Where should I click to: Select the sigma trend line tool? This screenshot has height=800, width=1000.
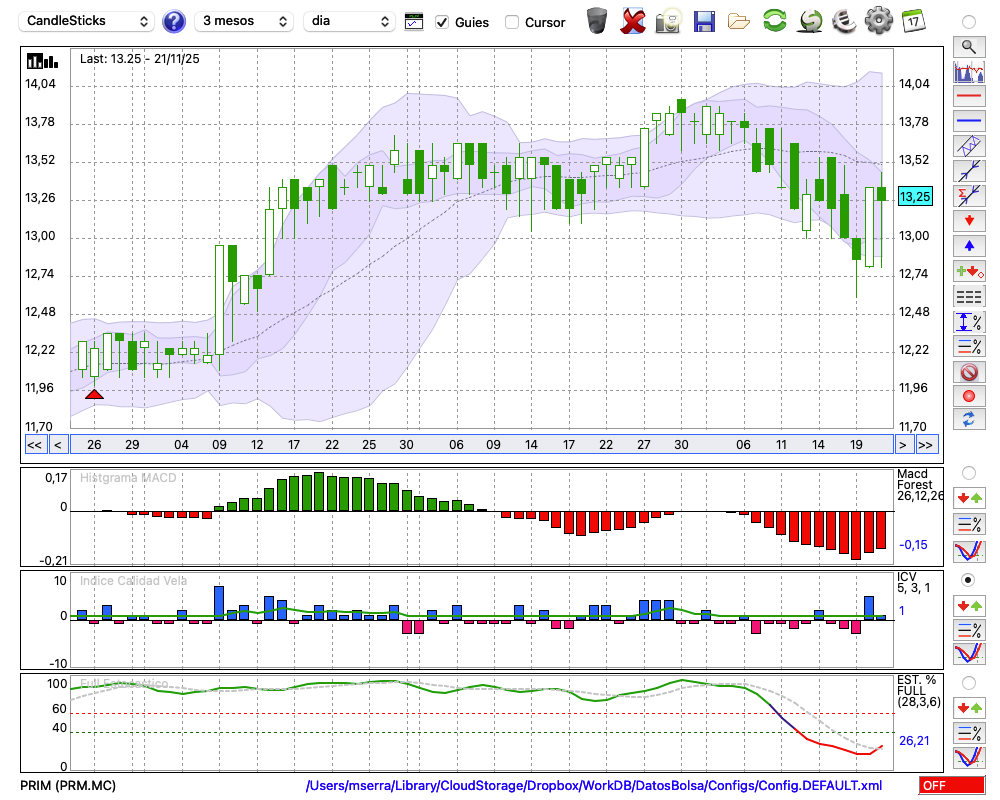[969, 196]
